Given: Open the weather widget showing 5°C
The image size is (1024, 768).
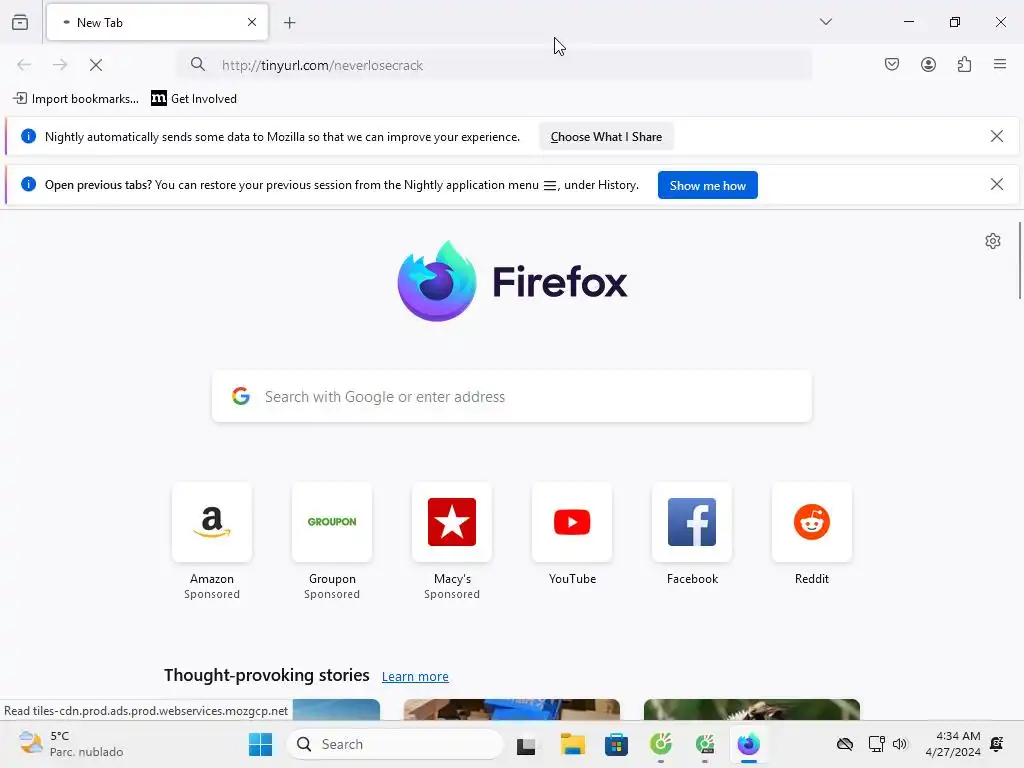Looking at the screenshot, I should click(71, 744).
